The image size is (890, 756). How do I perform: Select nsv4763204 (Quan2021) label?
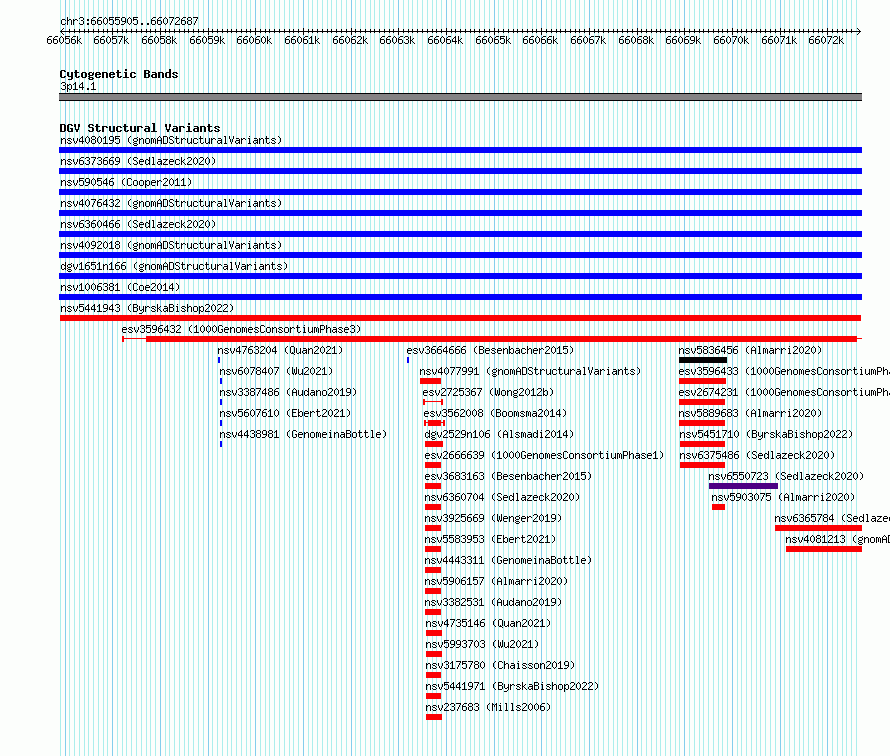(280, 350)
